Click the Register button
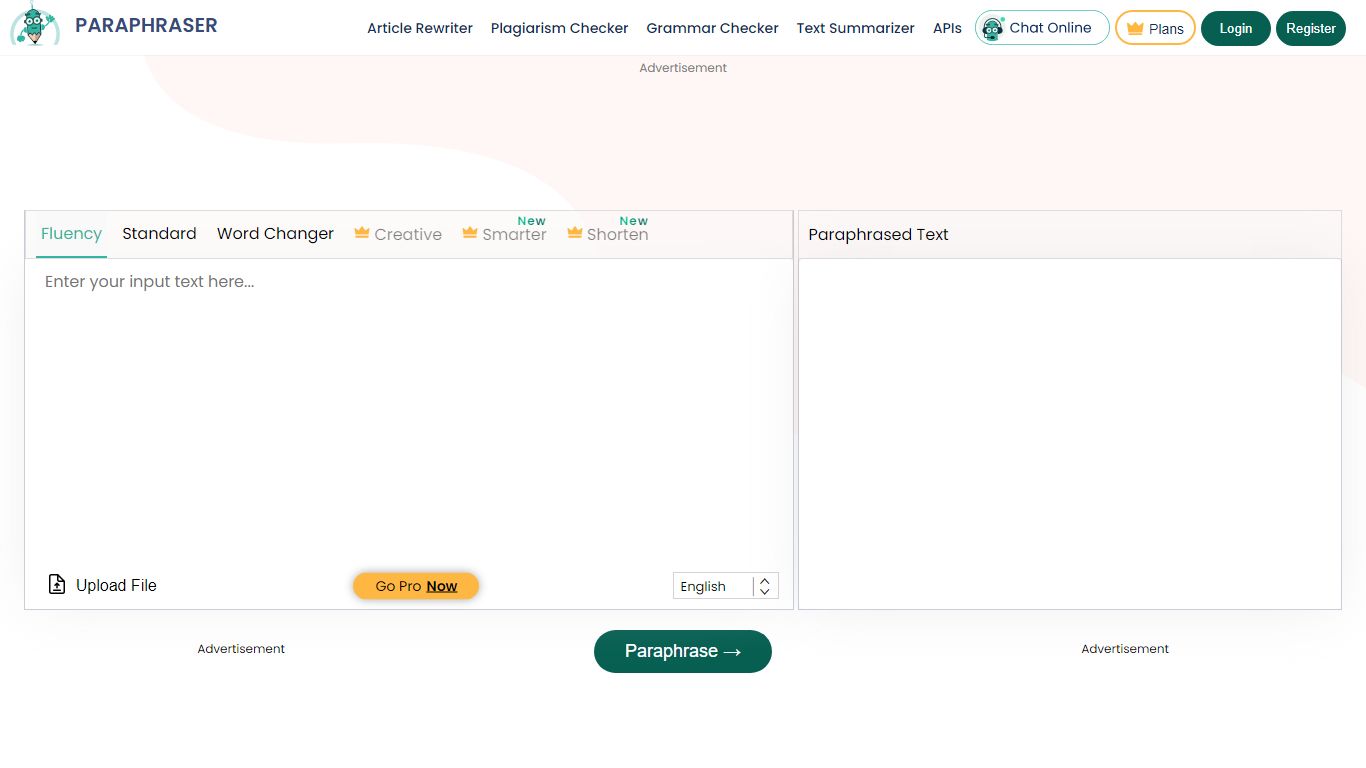 (1311, 28)
